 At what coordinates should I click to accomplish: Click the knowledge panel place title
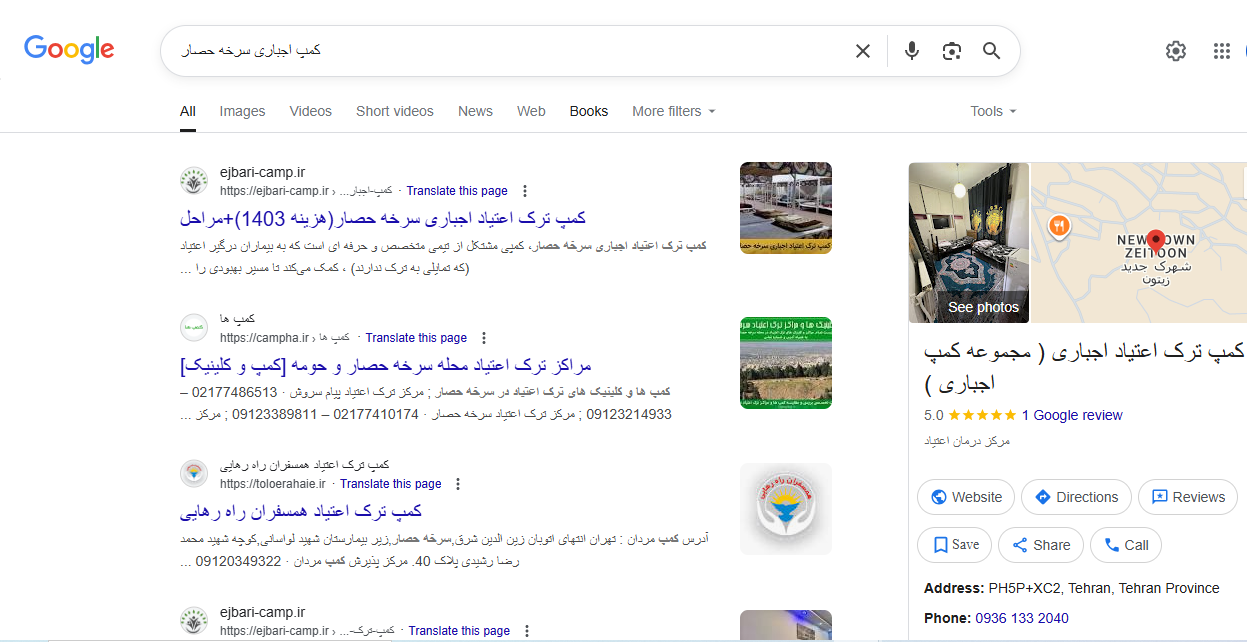(x=1085, y=367)
